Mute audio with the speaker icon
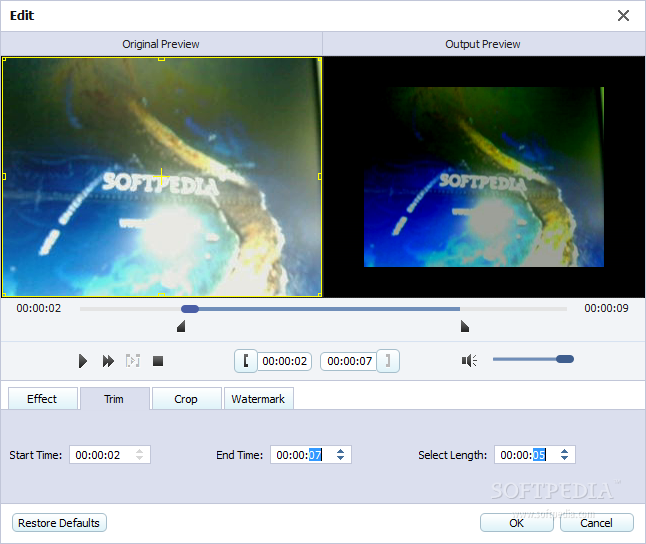 [469, 361]
